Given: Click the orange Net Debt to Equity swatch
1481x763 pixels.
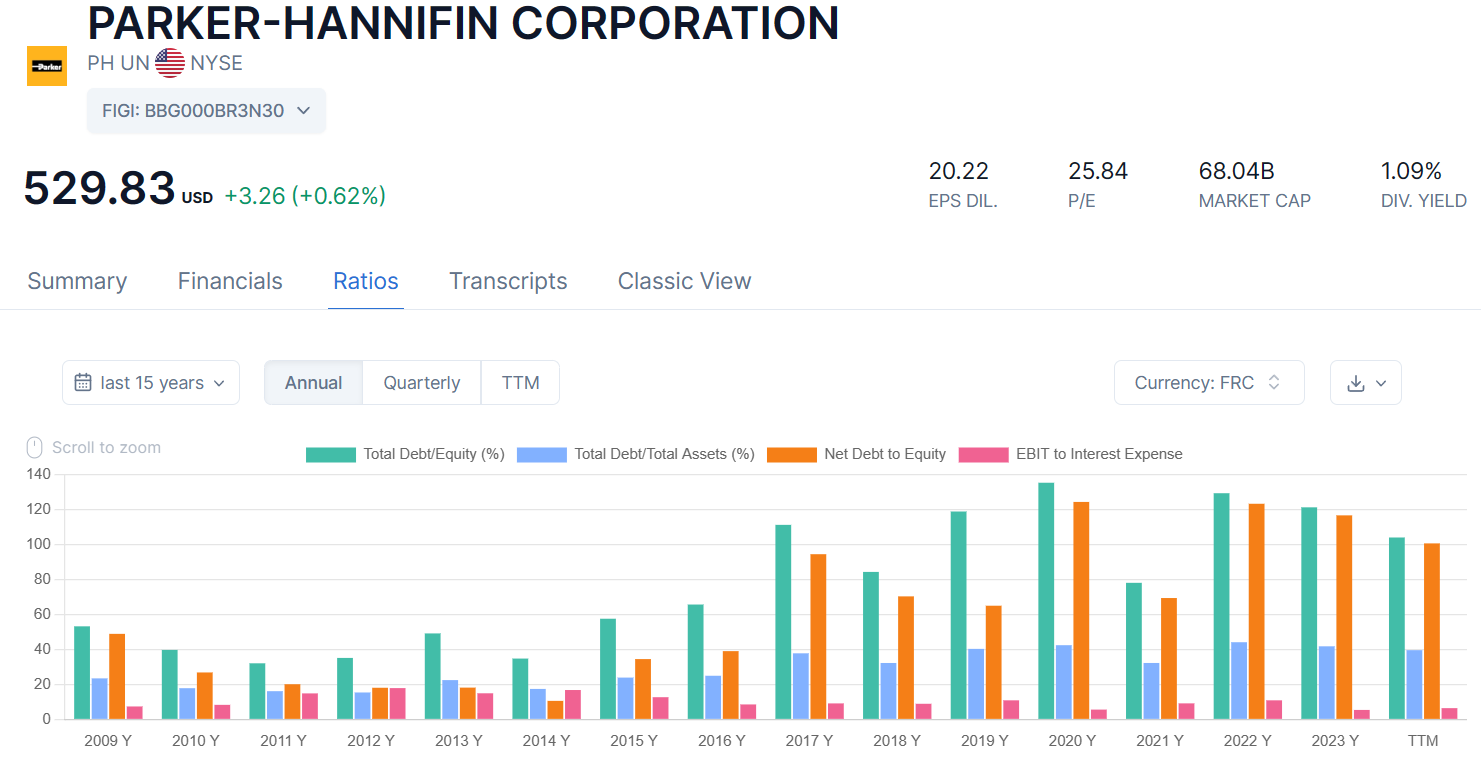Looking at the screenshot, I should 792,454.
